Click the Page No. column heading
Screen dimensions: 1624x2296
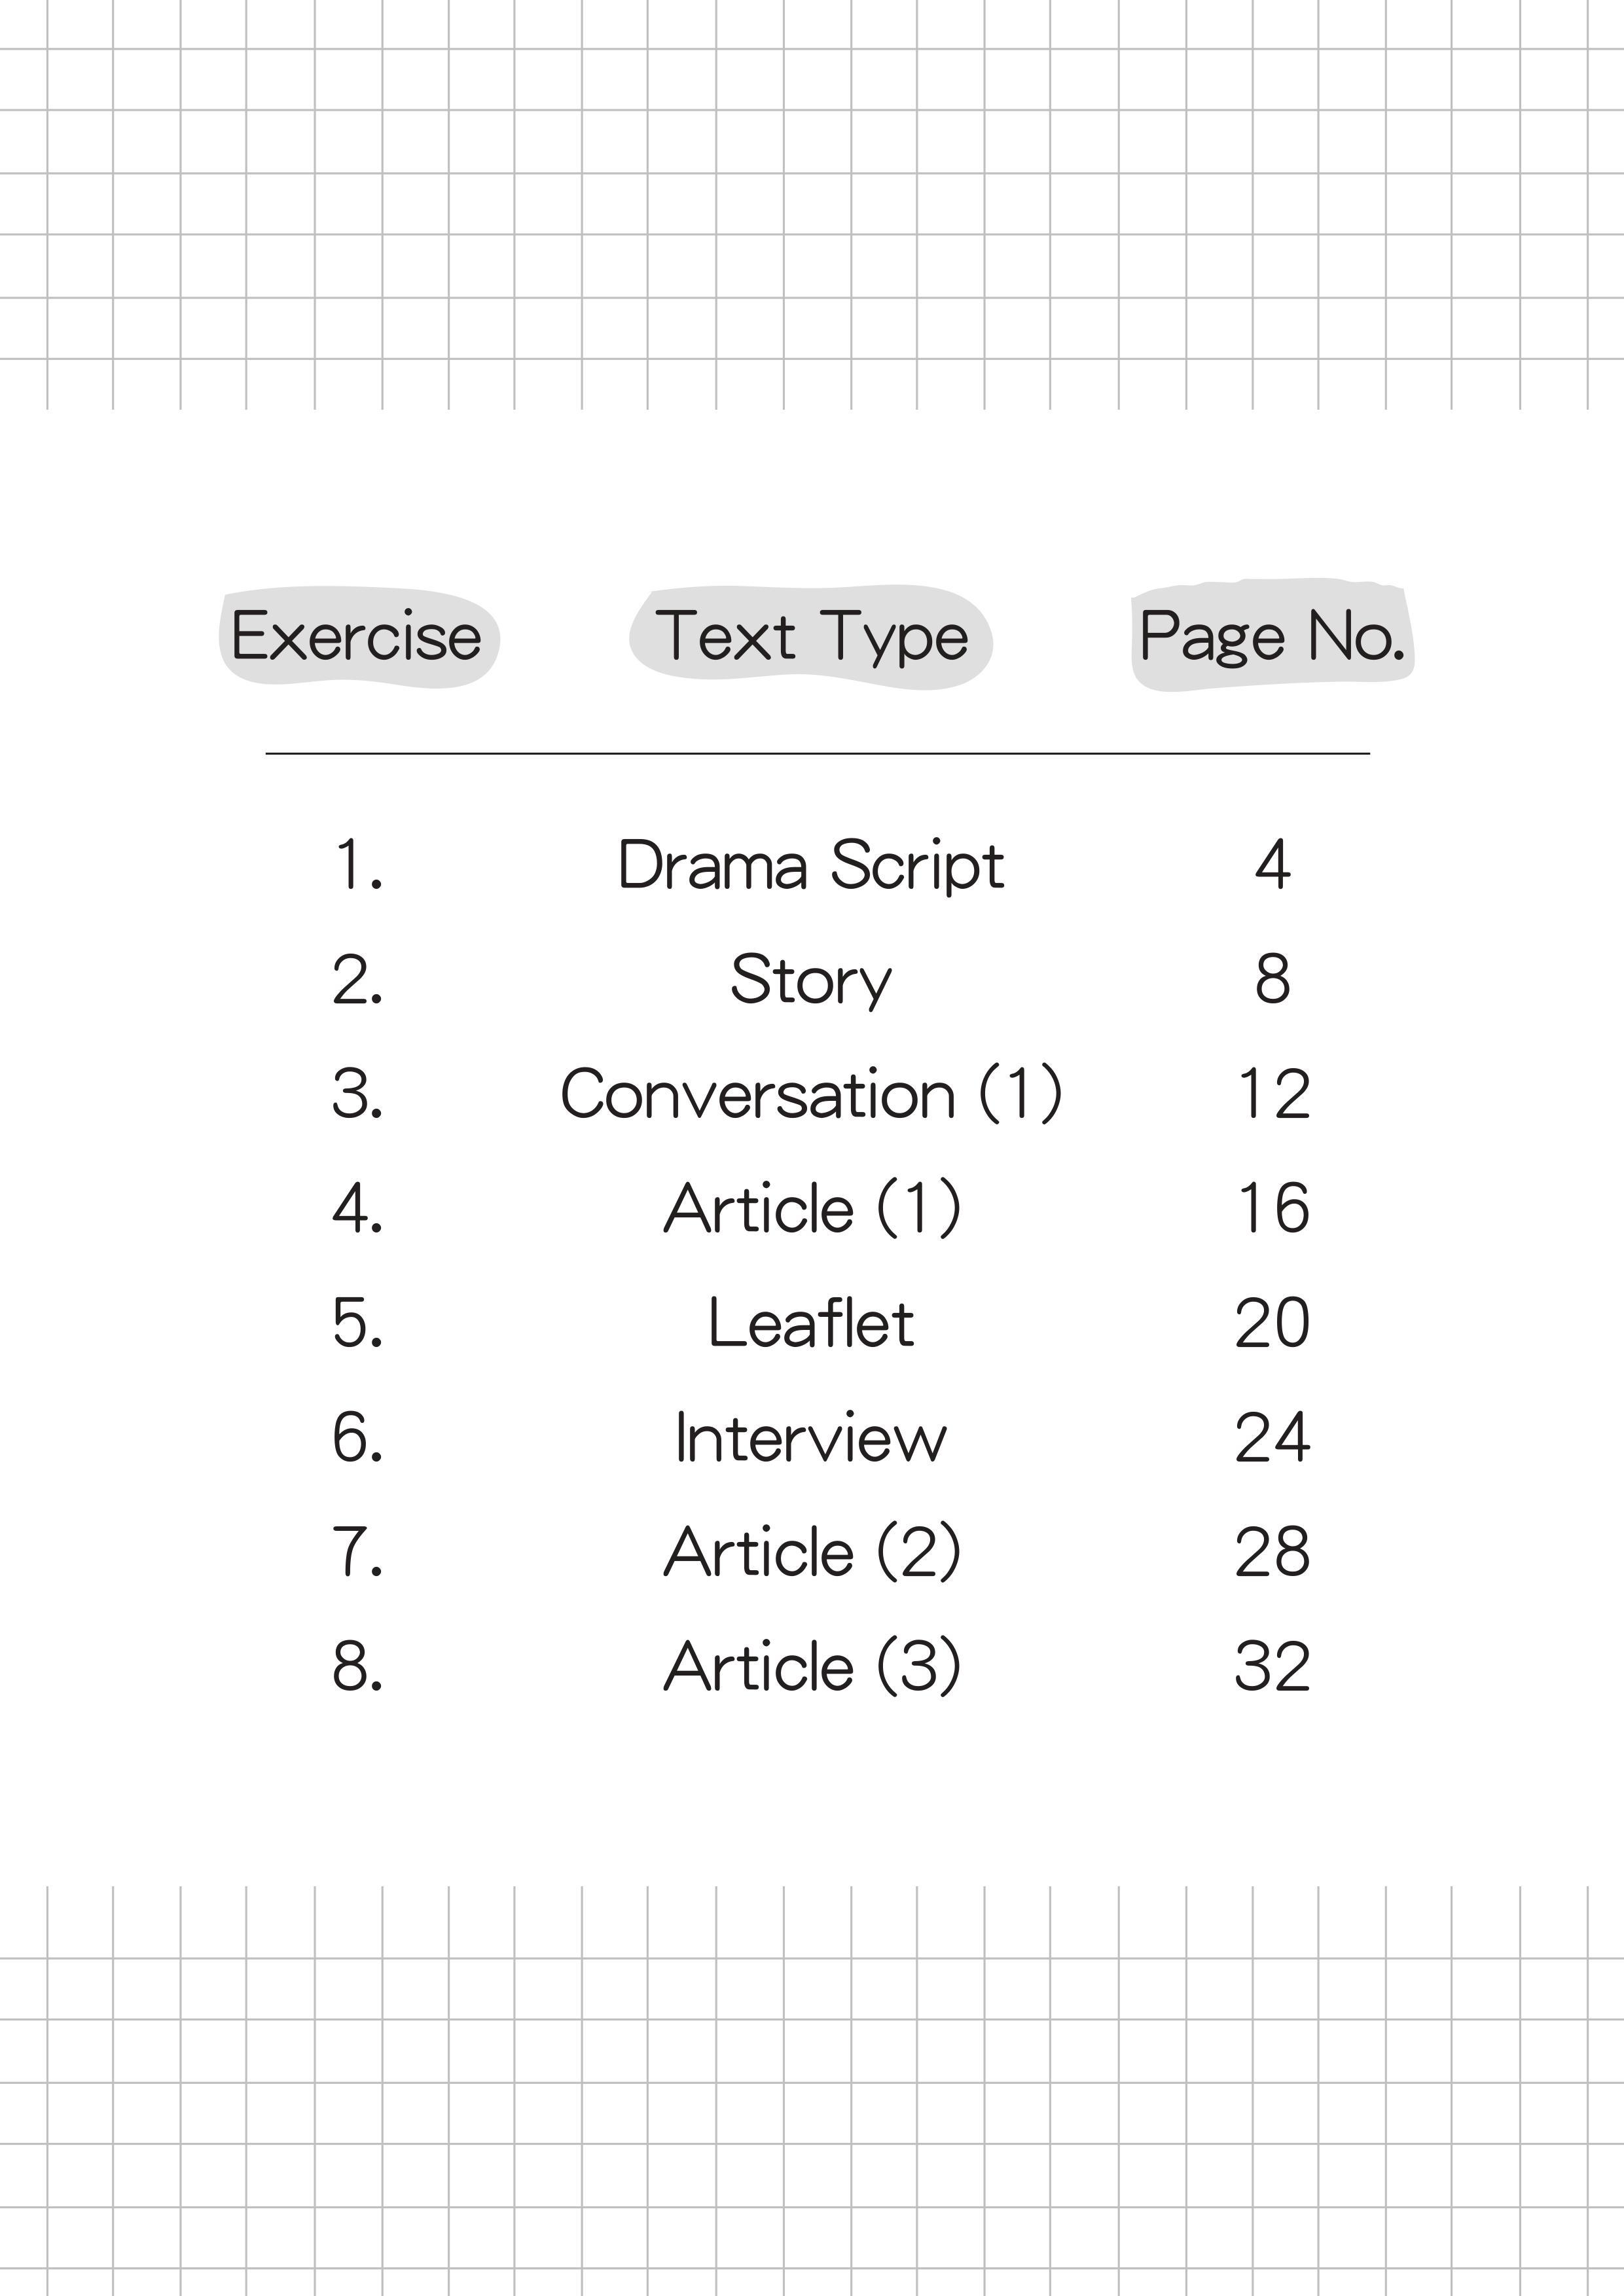pyautogui.click(x=1272, y=636)
